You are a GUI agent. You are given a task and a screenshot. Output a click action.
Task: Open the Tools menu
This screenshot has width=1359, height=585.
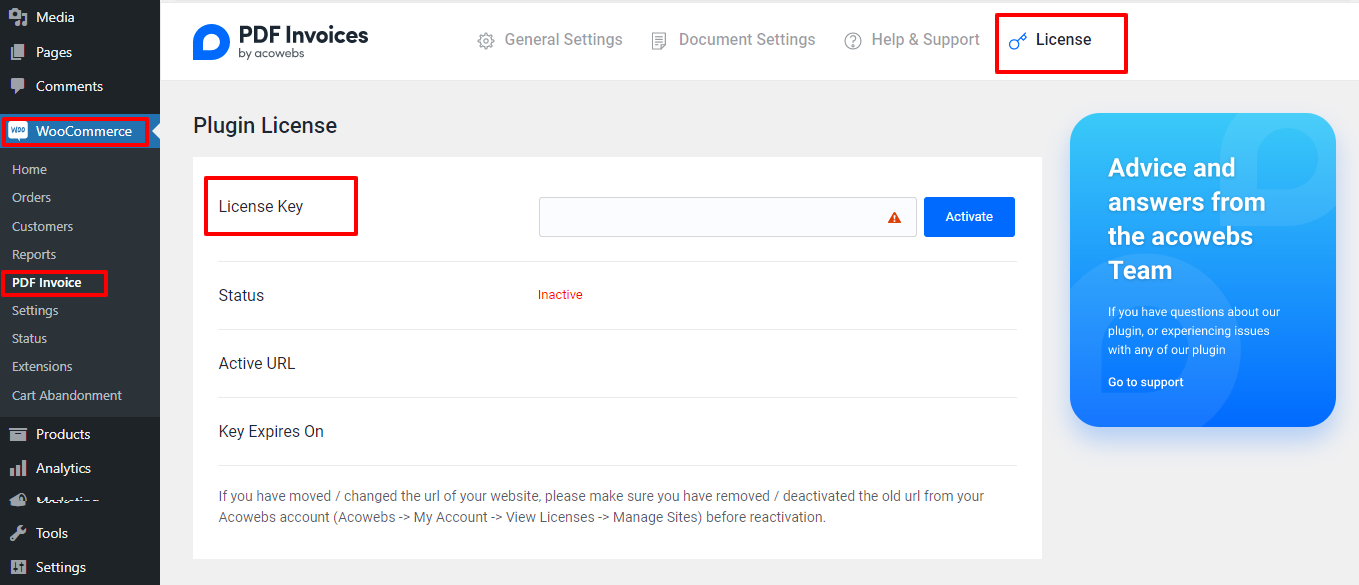coord(80,533)
